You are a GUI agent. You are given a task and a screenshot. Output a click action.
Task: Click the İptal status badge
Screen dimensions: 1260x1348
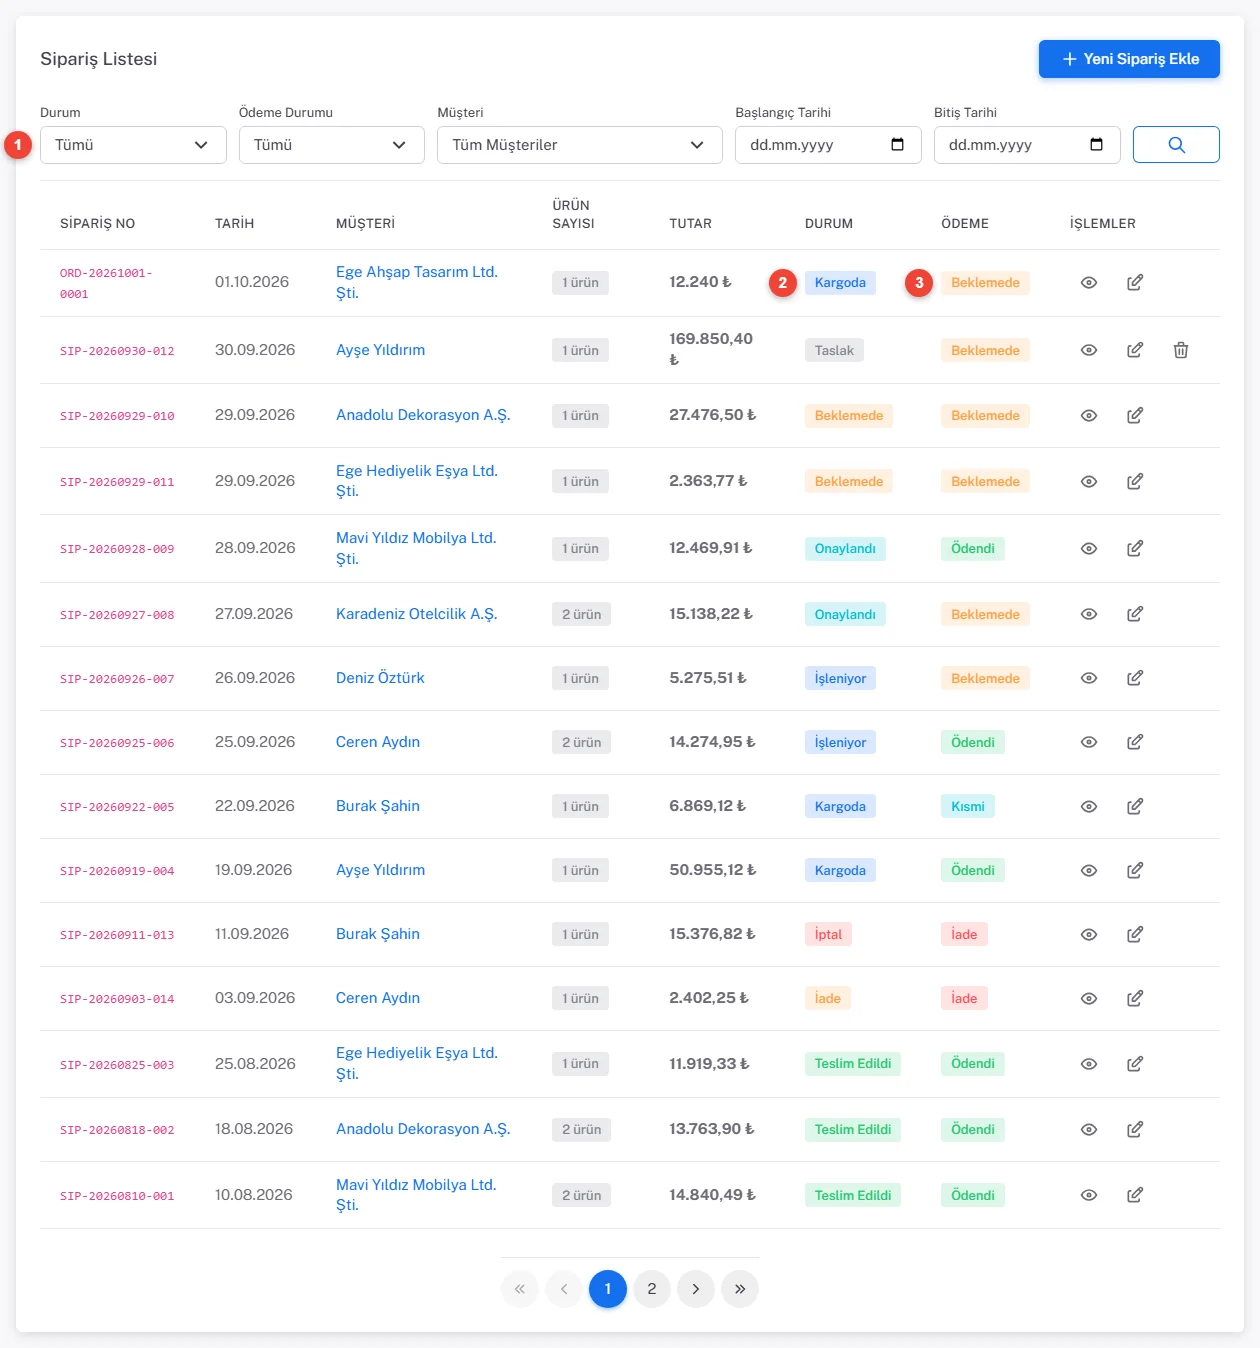point(828,934)
